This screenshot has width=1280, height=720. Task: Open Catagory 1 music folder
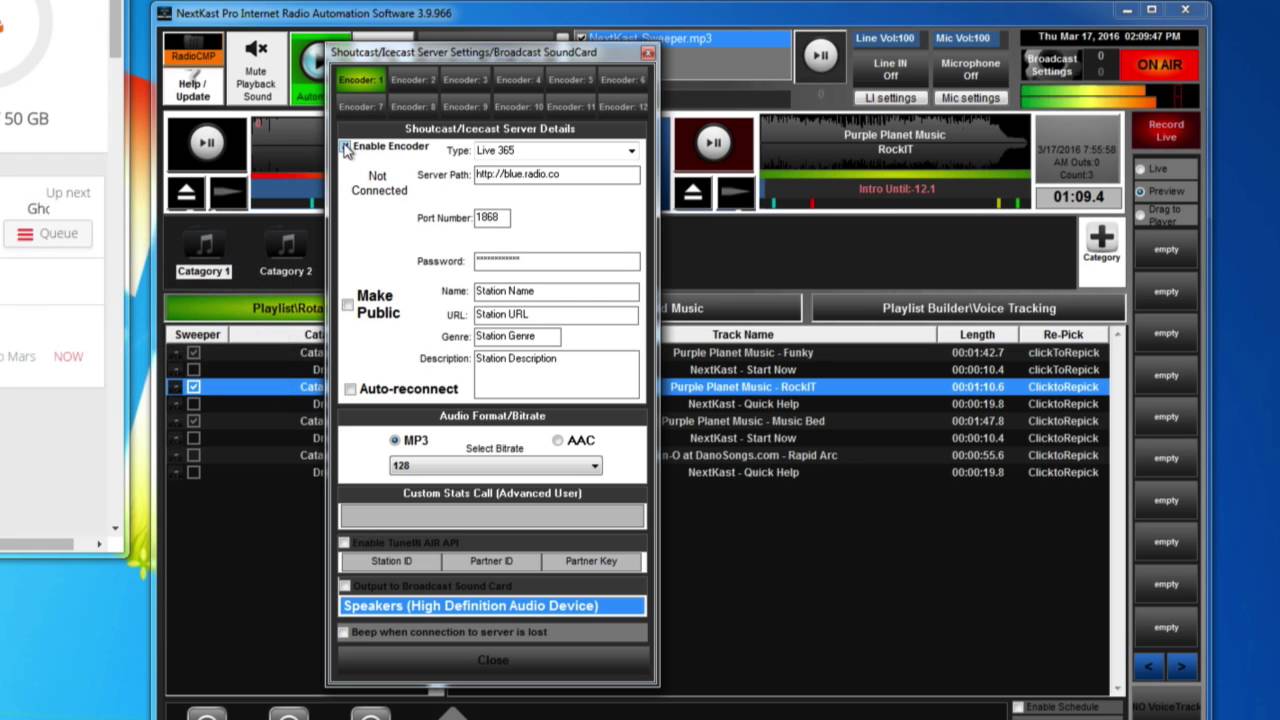point(204,253)
